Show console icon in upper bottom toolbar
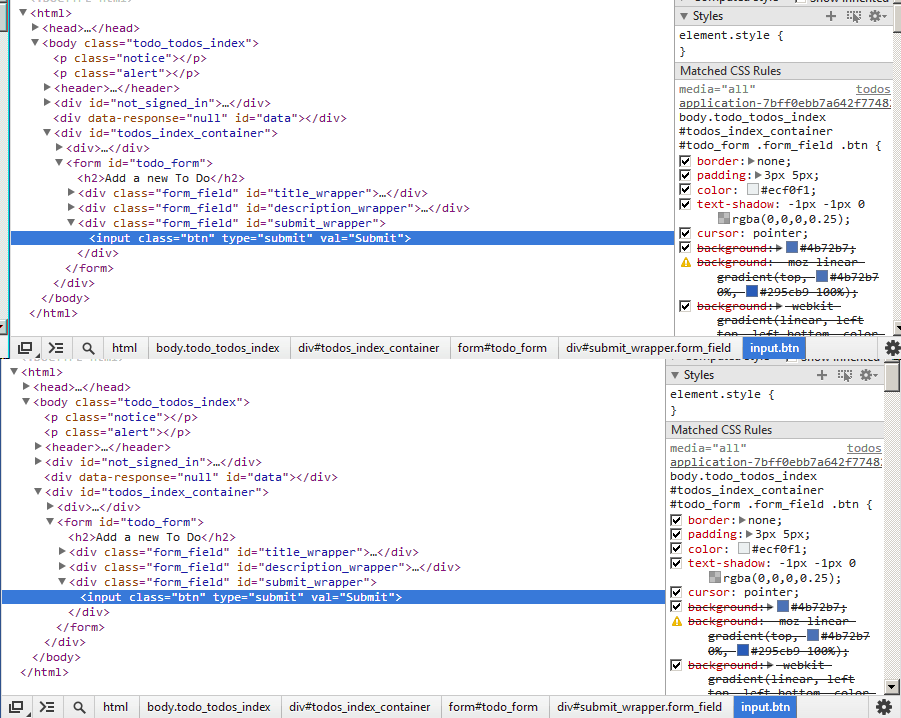Image resolution: width=901 pixels, height=718 pixels. pos(56,348)
